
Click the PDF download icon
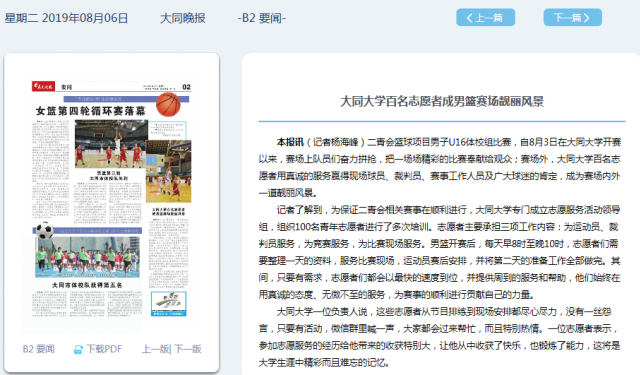(78, 349)
